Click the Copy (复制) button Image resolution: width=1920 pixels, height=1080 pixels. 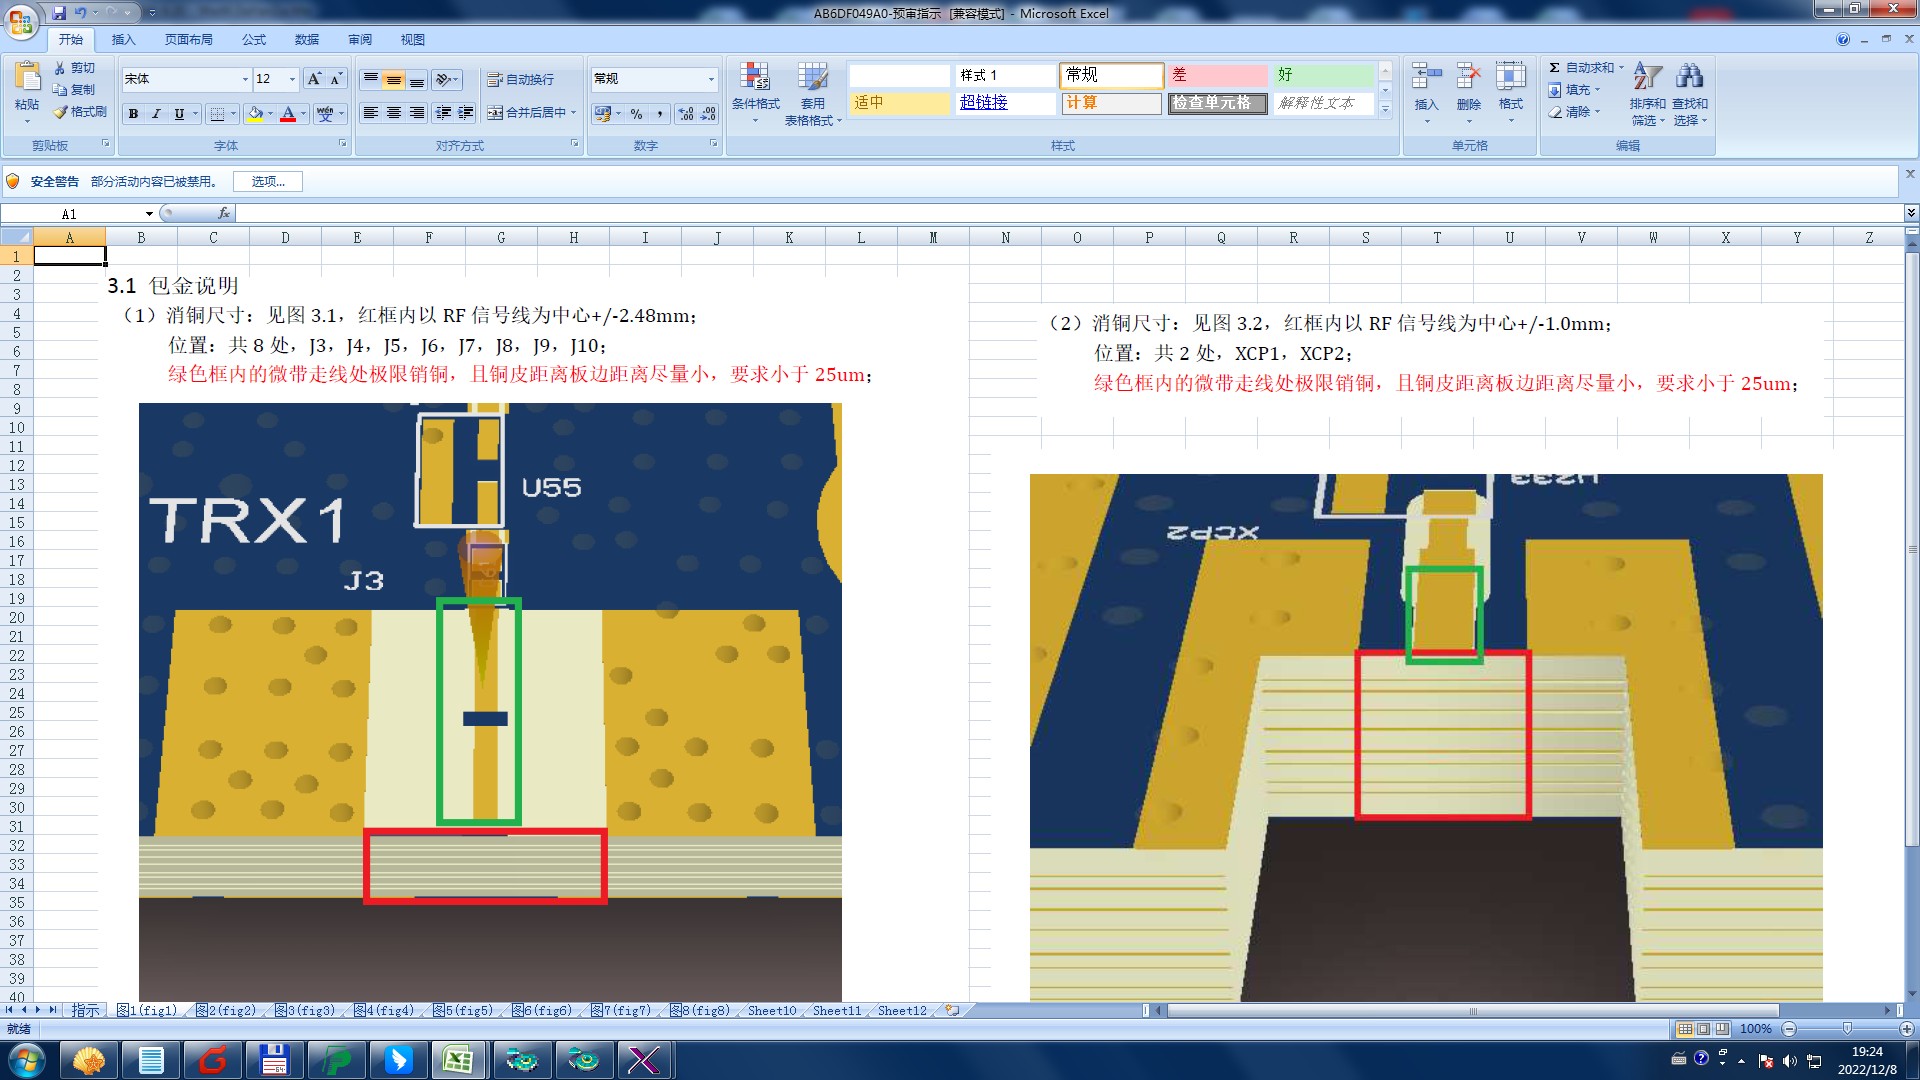pos(75,90)
